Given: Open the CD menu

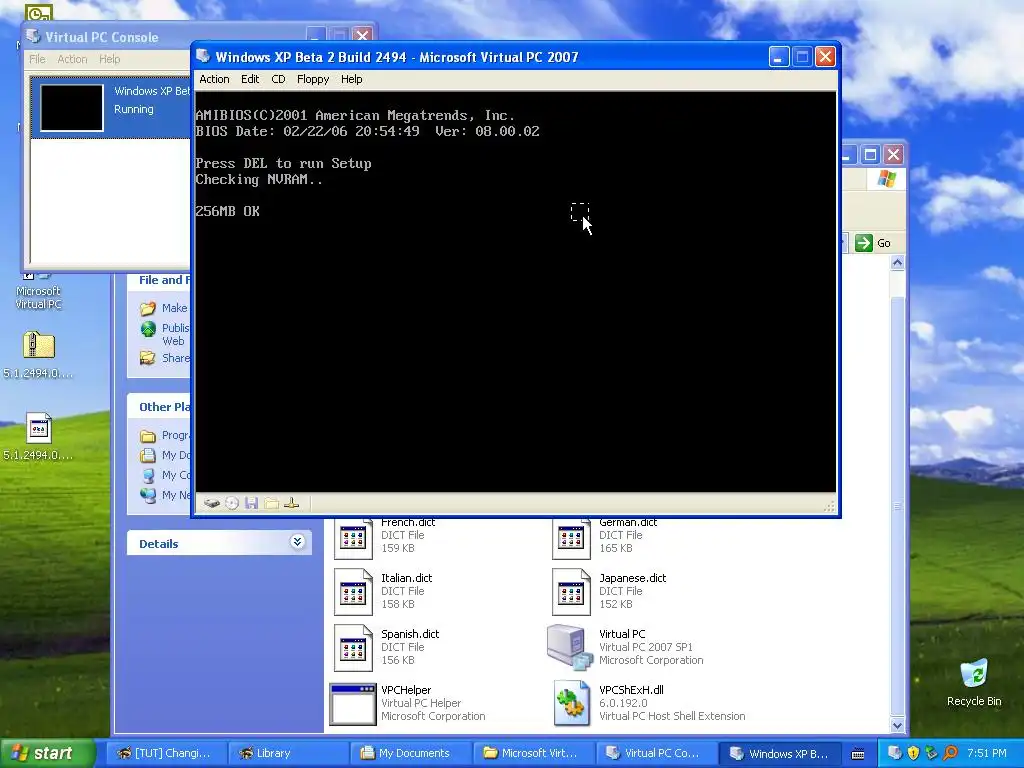Looking at the screenshot, I should 278,79.
